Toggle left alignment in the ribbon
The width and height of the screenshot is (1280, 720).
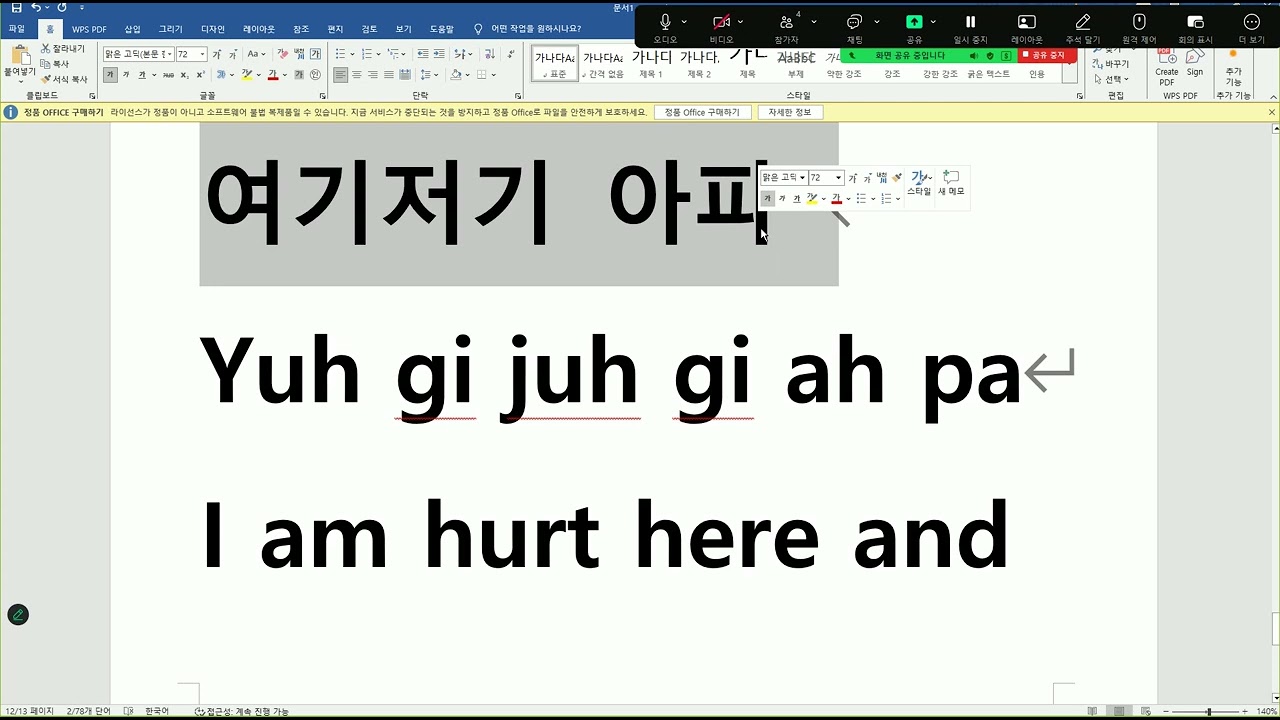point(341,75)
